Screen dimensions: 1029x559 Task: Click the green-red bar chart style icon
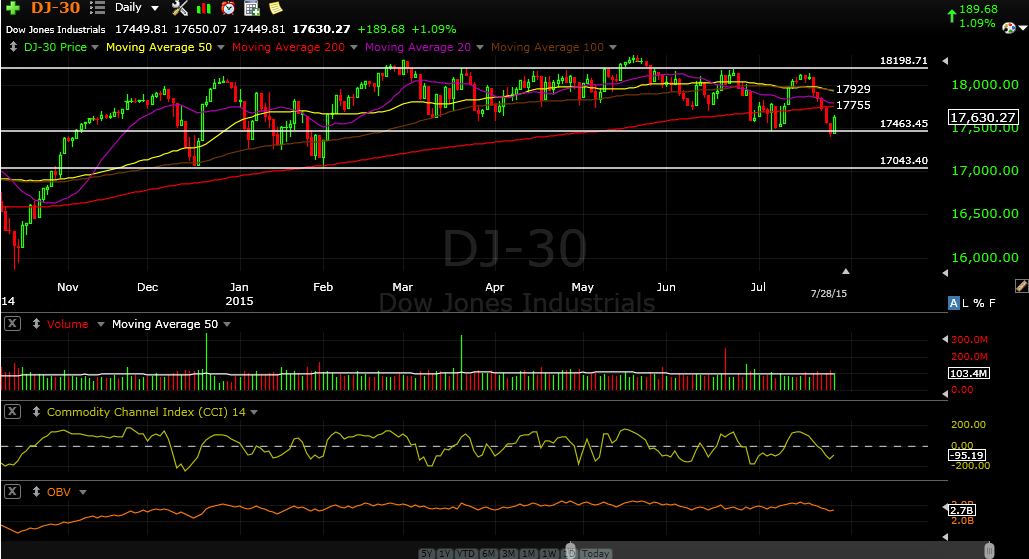coord(203,8)
